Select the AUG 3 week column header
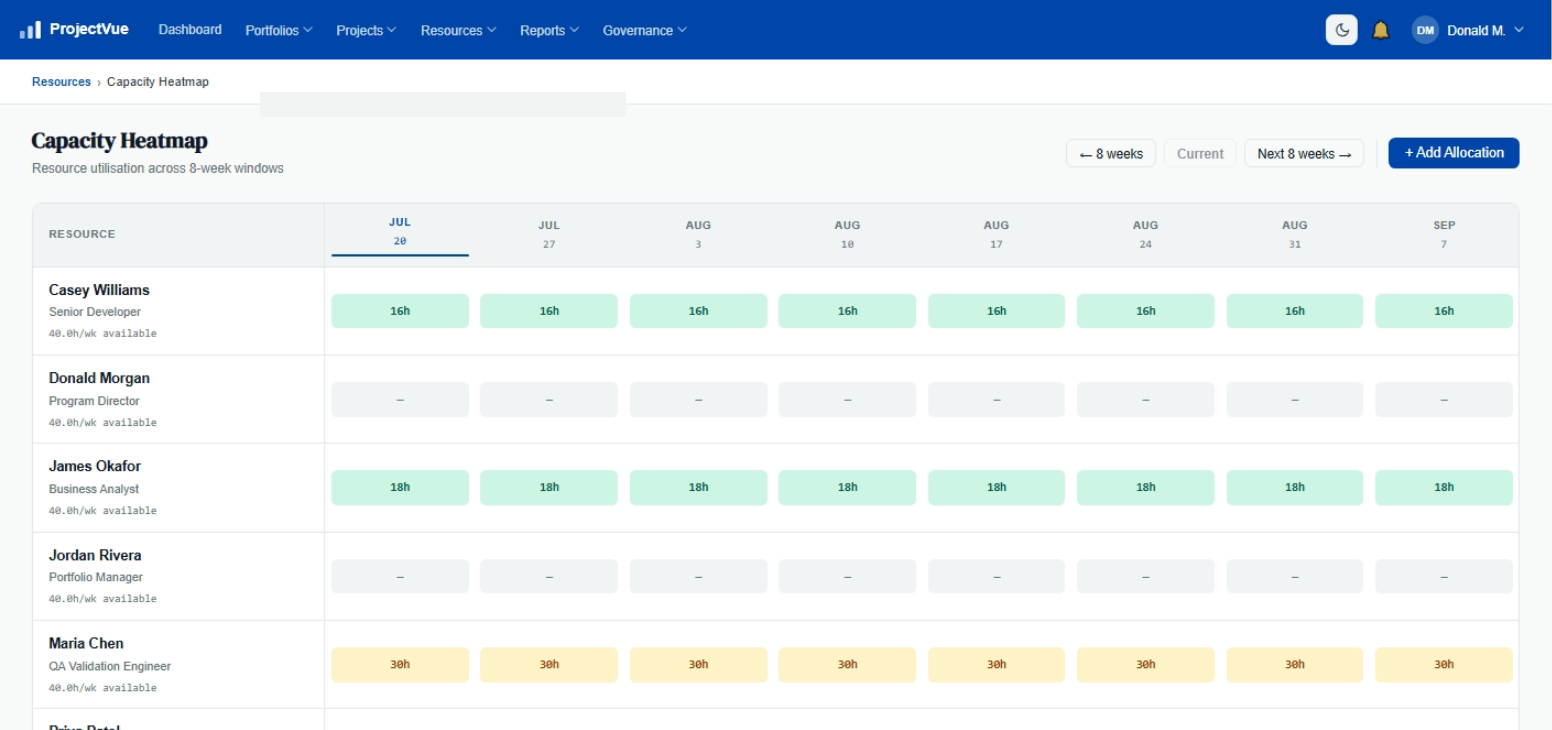 tap(698, 234)
